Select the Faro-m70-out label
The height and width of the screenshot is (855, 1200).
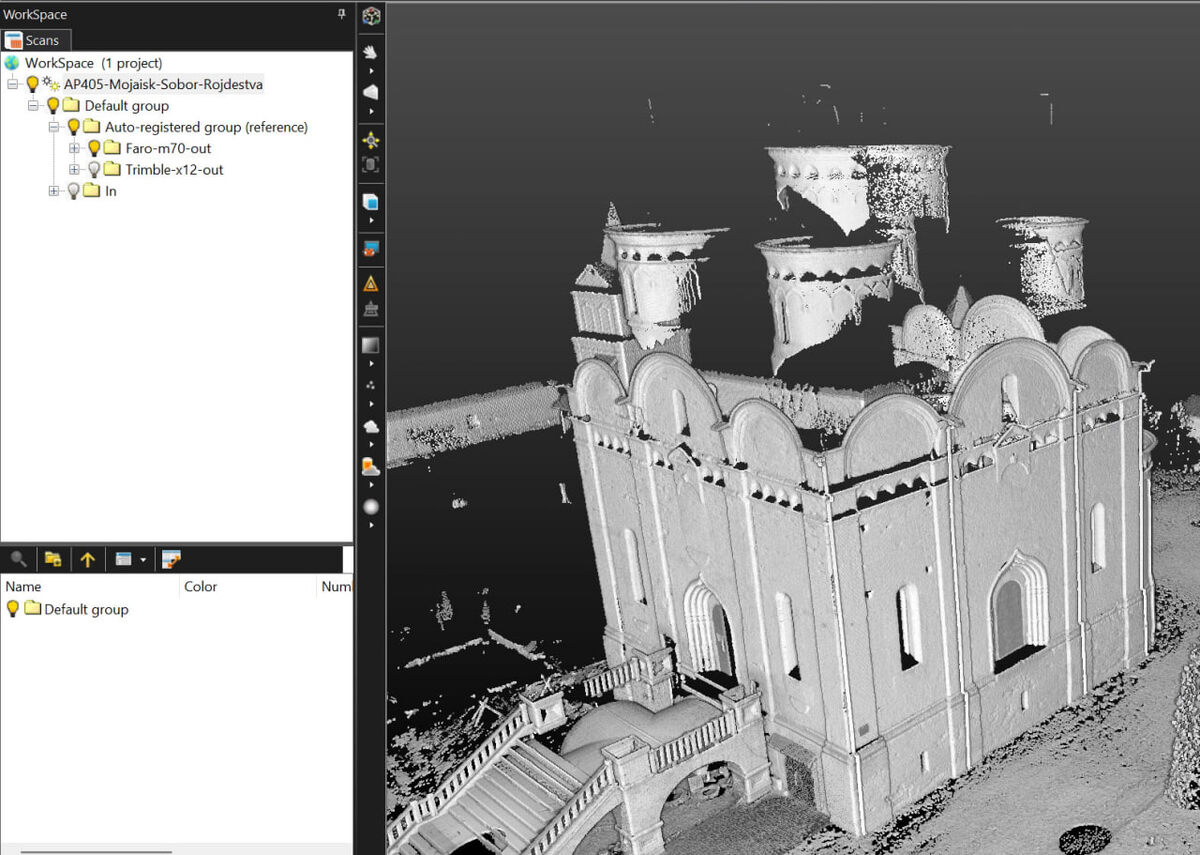[168, 148]
